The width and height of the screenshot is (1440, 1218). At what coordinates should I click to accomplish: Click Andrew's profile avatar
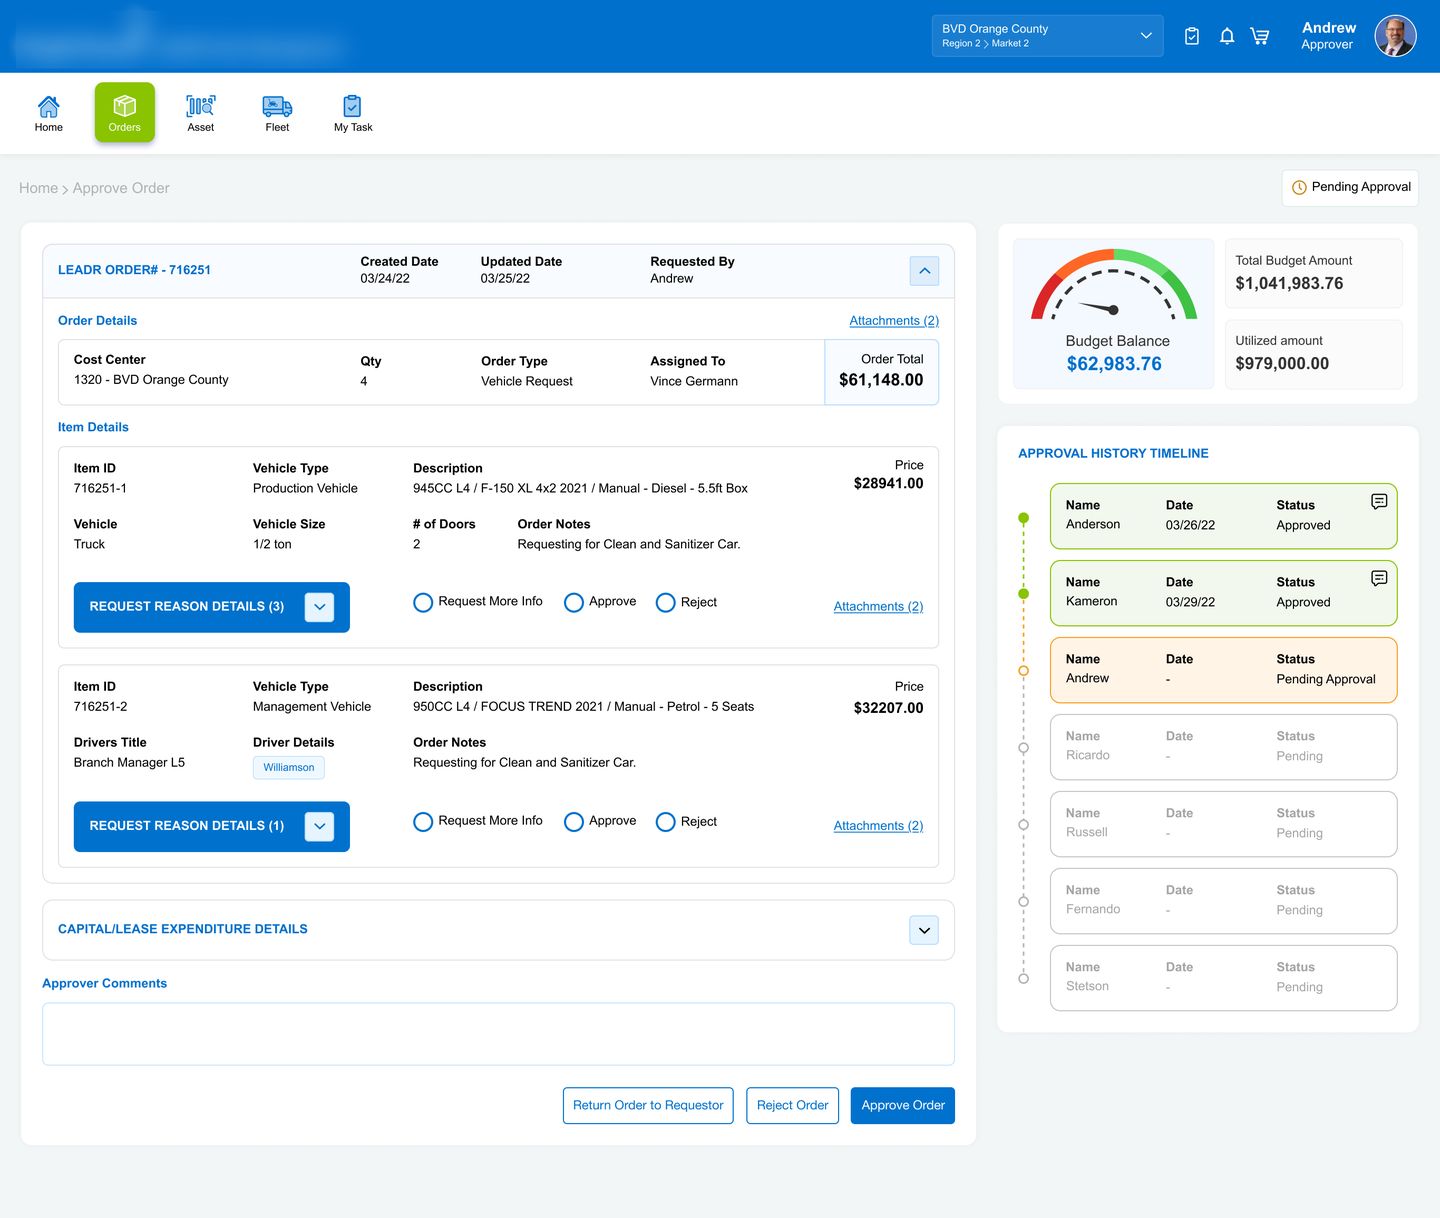(1395, 36)
